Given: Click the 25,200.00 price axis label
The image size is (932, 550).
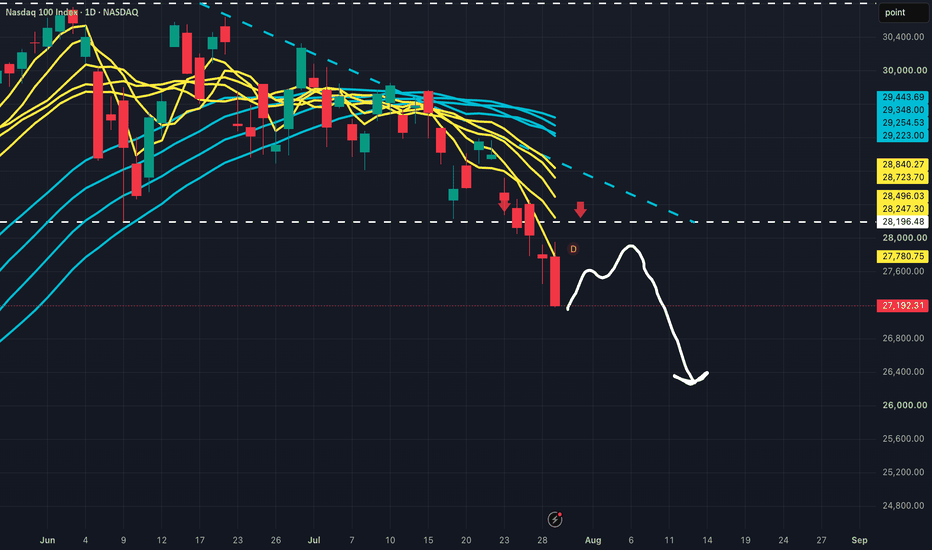Looking at the screenshot, I should tap(903, 472).
